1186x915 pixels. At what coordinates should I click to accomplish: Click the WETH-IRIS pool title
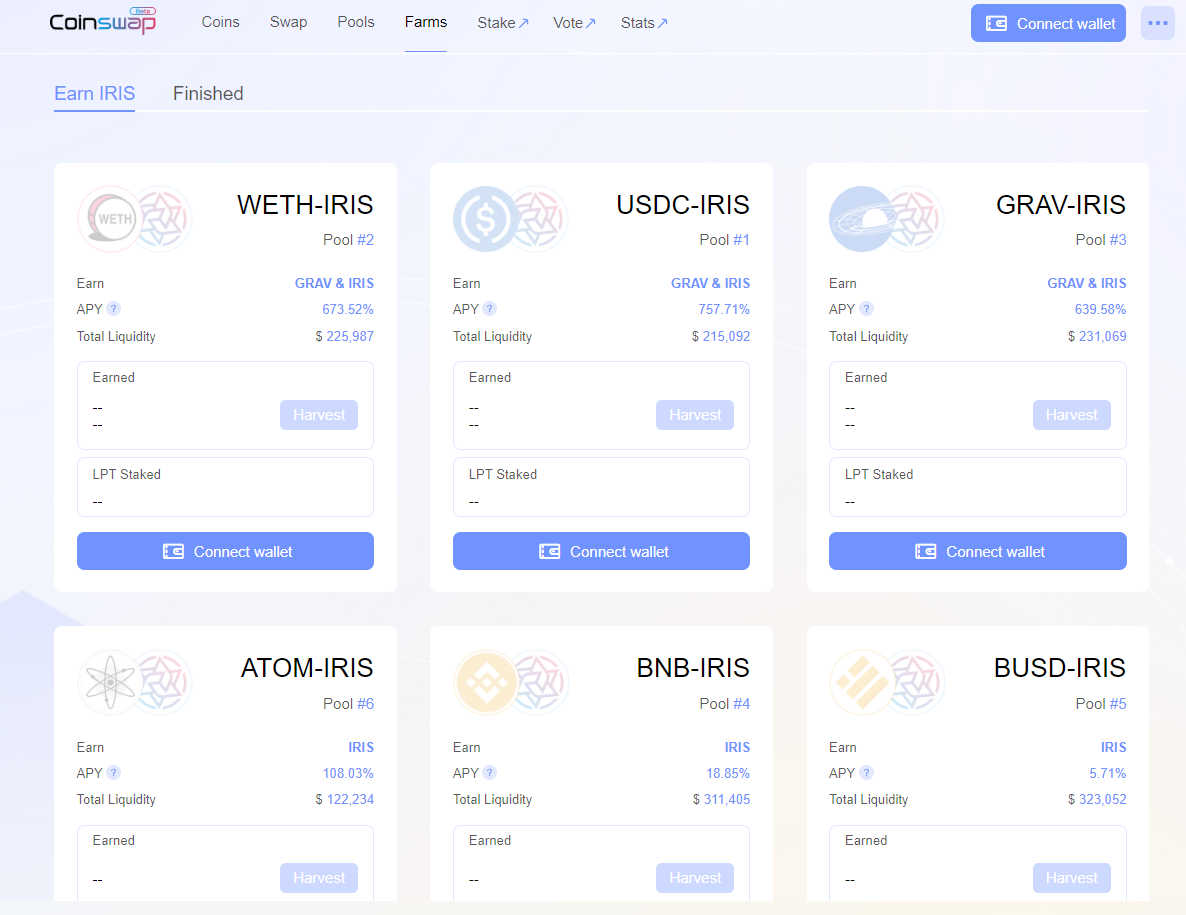306,205
